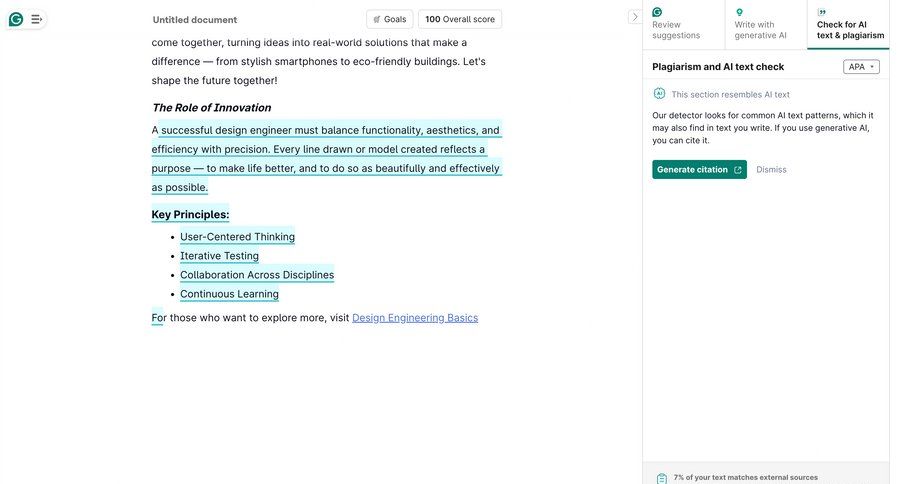900x484 pixels.
Task: Switch to Review suggestions tab
Action: [x=683, y=24]
